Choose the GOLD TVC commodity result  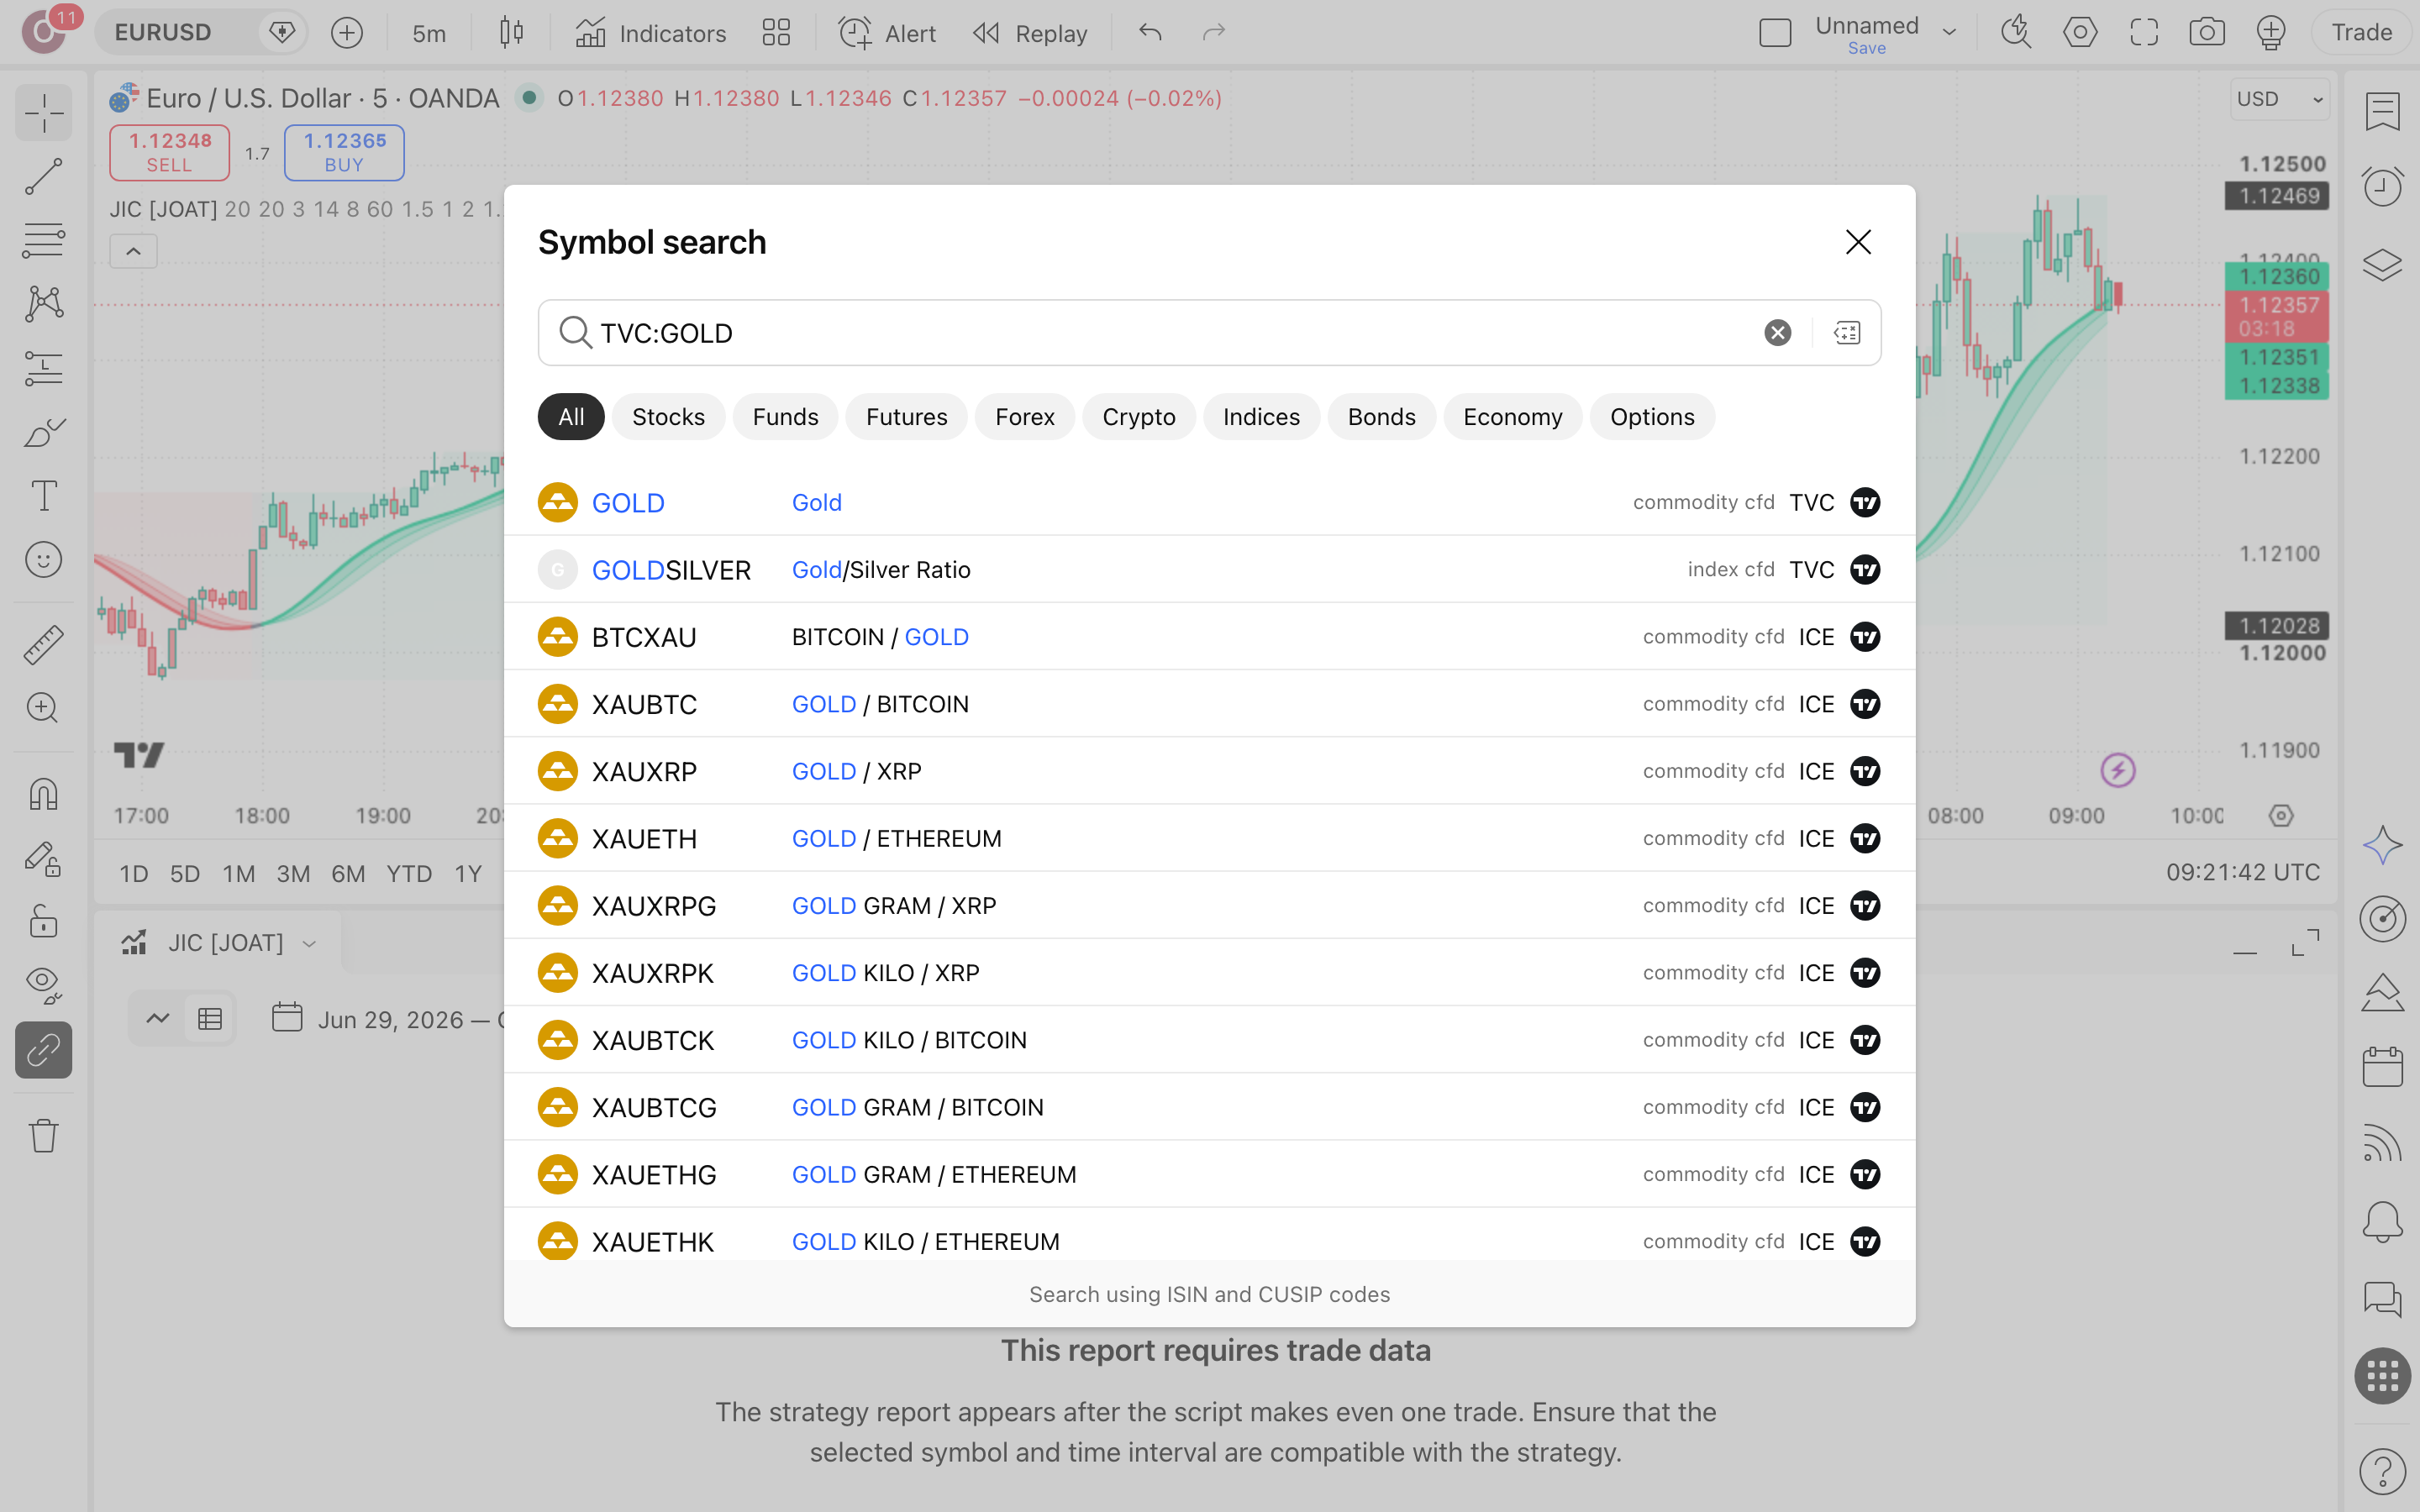(x=1210, y=502)
